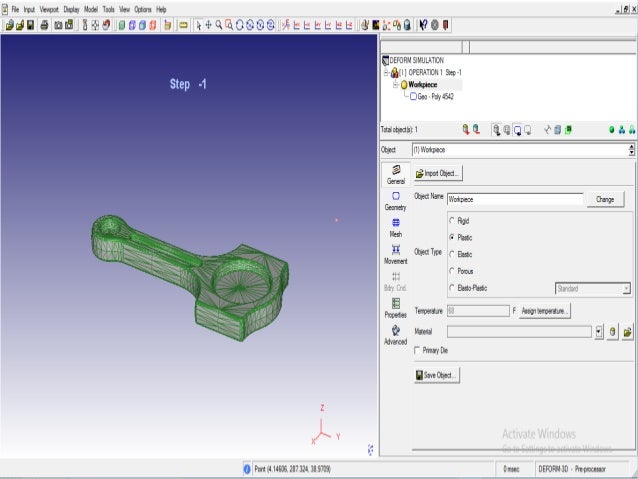
Task: Click the Assign temperature button
Action: (x=544, y=311)
